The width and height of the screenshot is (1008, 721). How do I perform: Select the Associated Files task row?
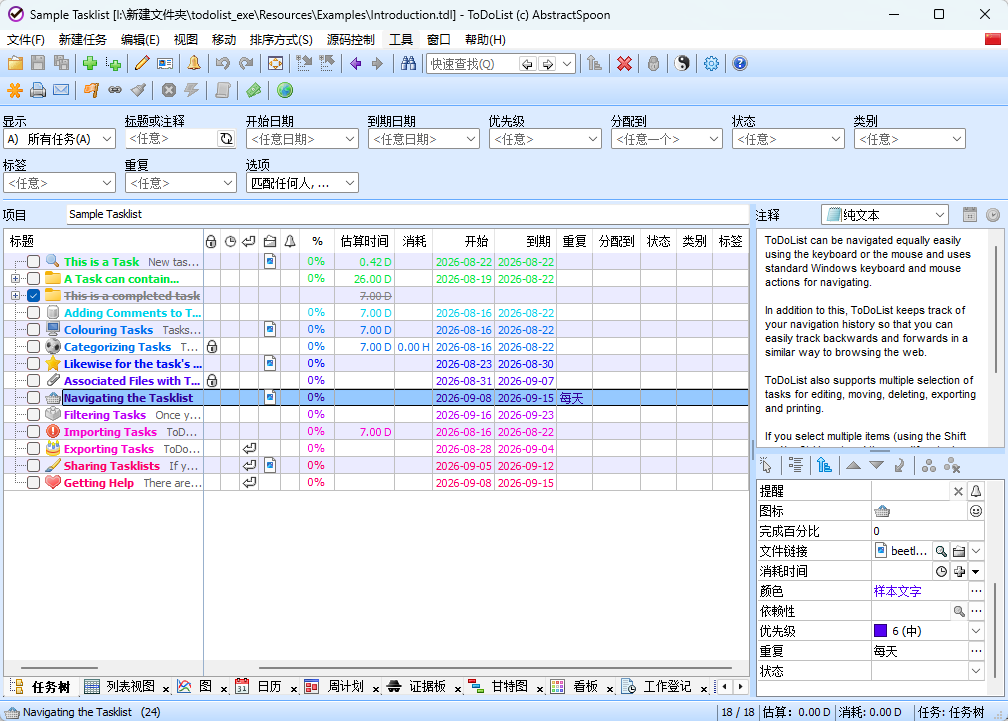(x=376, y=381)
